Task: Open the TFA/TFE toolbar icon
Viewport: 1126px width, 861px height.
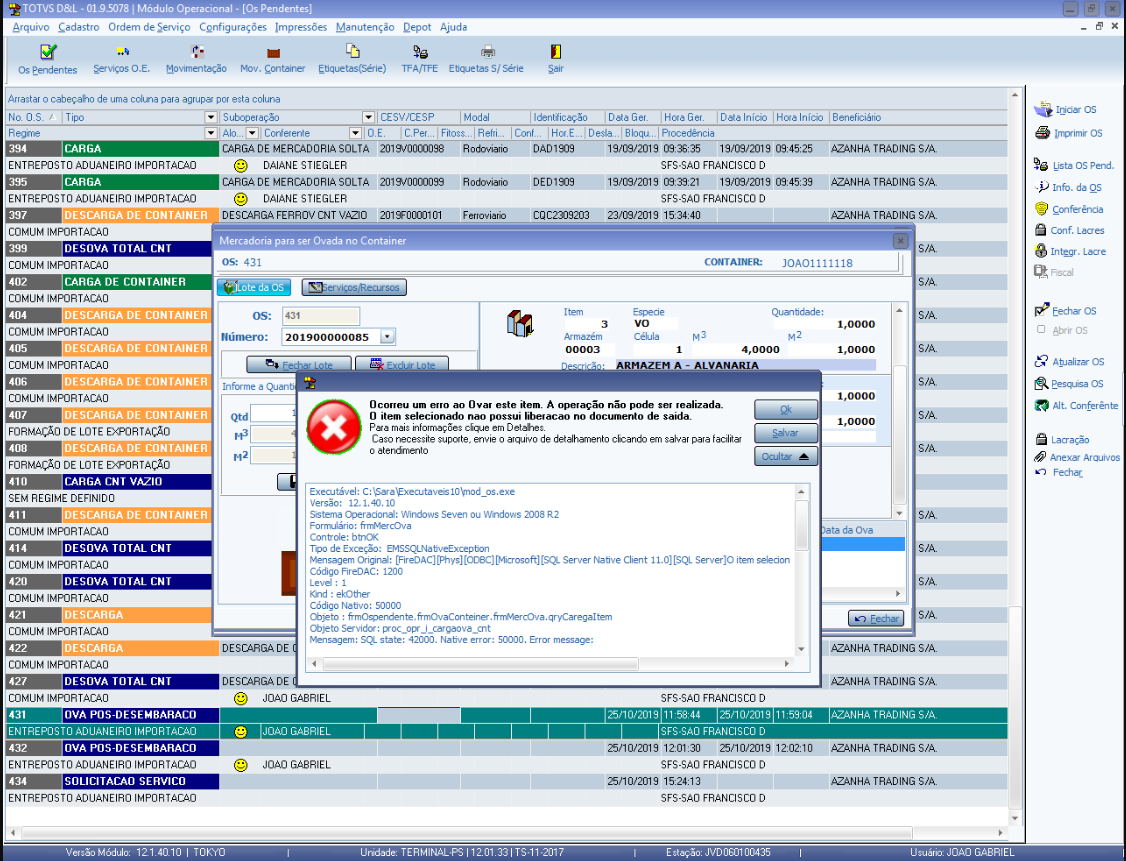Action: tap(419, 60)
